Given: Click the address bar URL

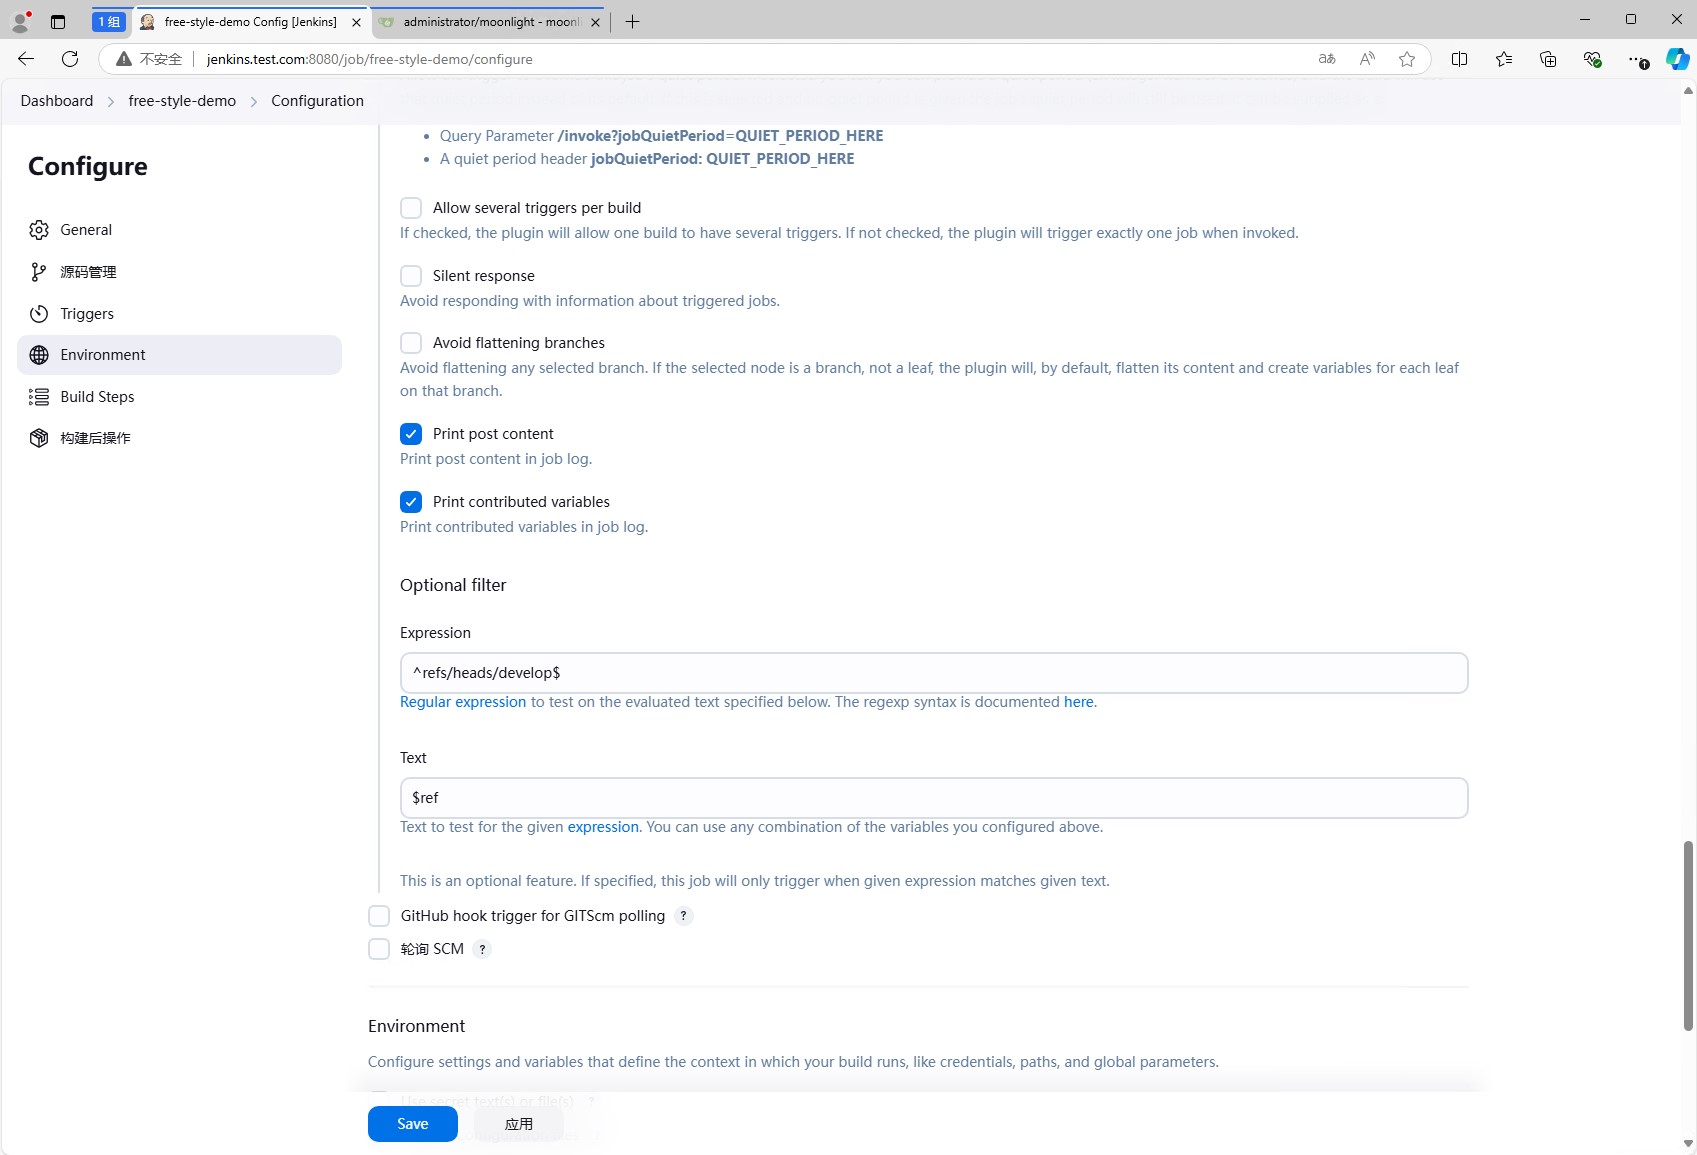Looking at the screenshot, I should coord(370,59).
